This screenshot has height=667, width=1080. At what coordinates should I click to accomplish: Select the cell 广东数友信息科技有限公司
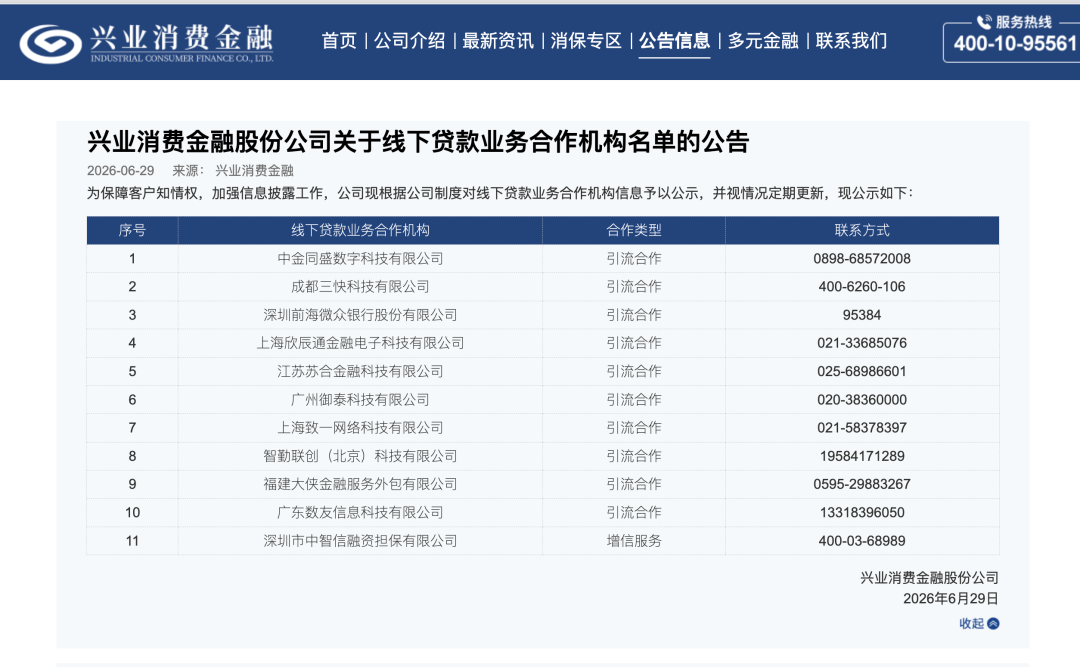[360, 513]
